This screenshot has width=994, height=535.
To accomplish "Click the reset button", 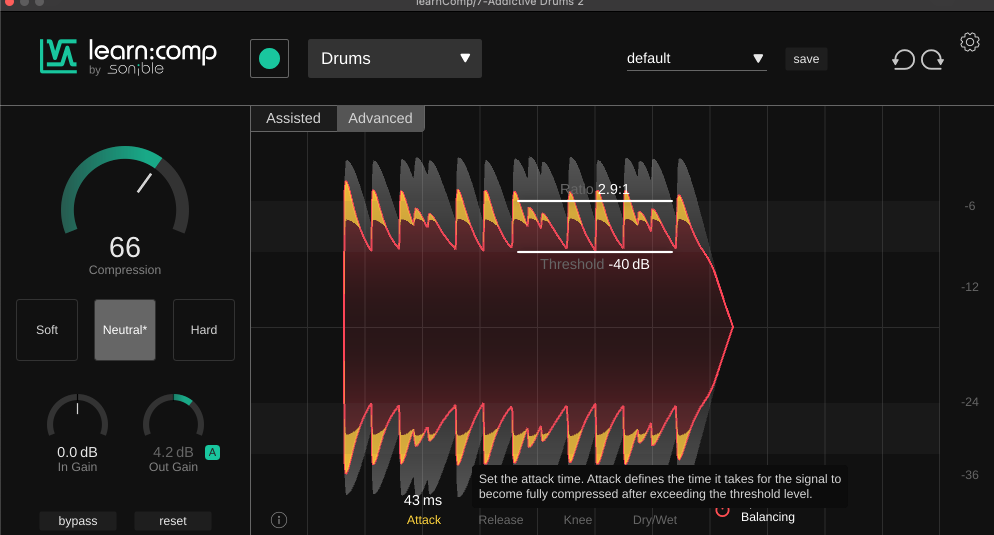I will click(173, 521).
